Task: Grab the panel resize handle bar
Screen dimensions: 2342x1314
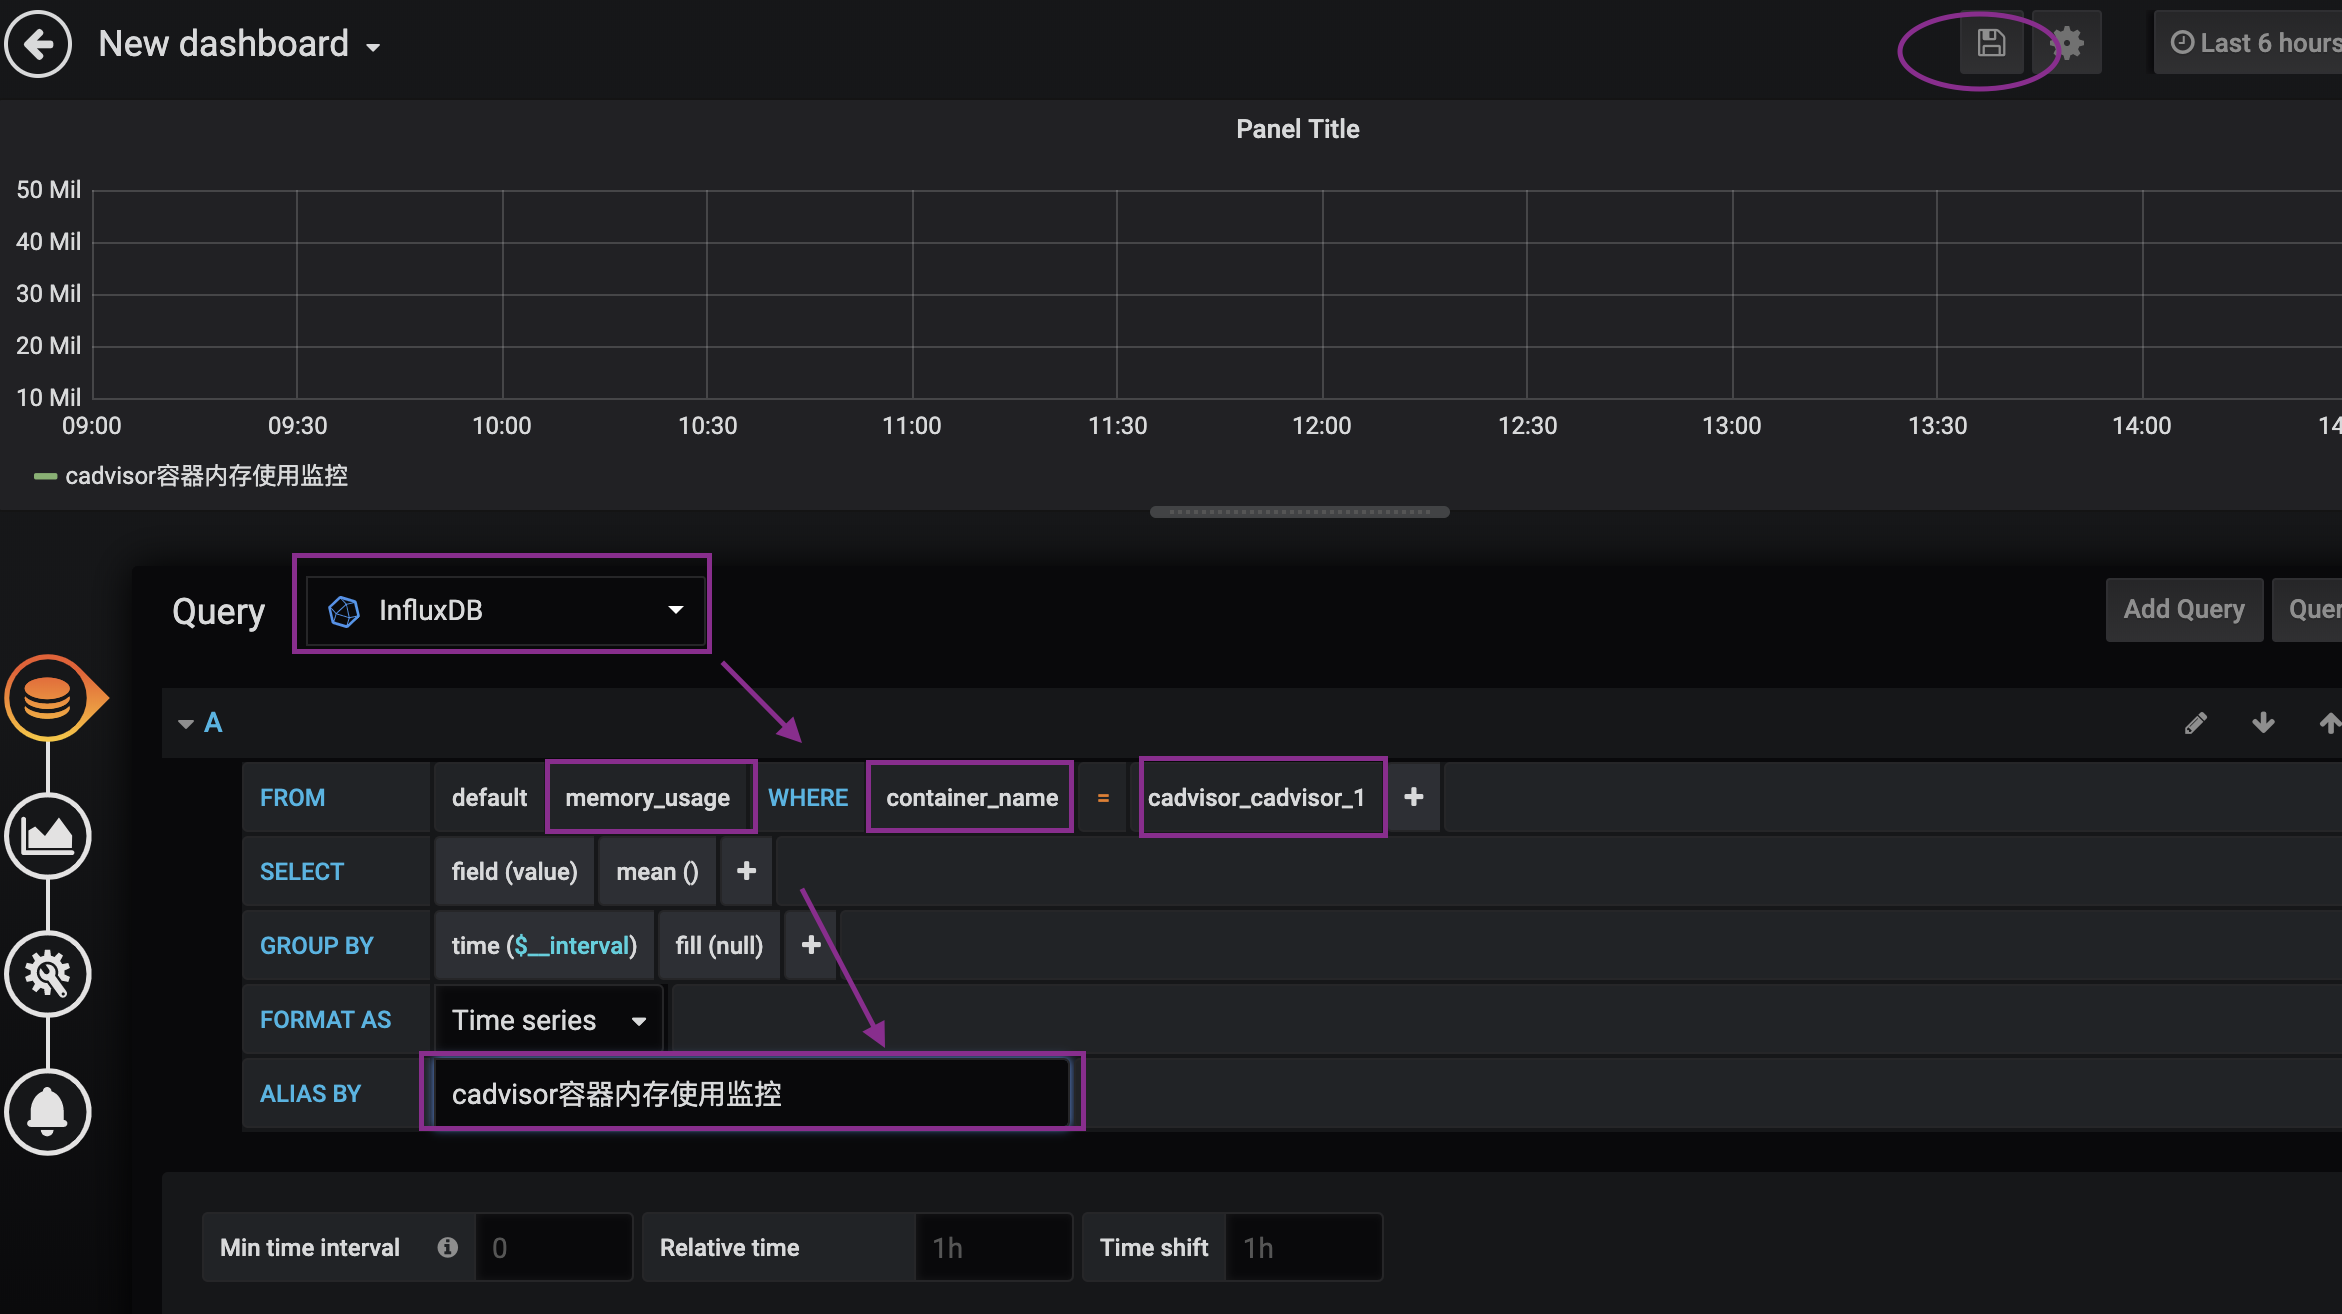Action: [1299, 512]
